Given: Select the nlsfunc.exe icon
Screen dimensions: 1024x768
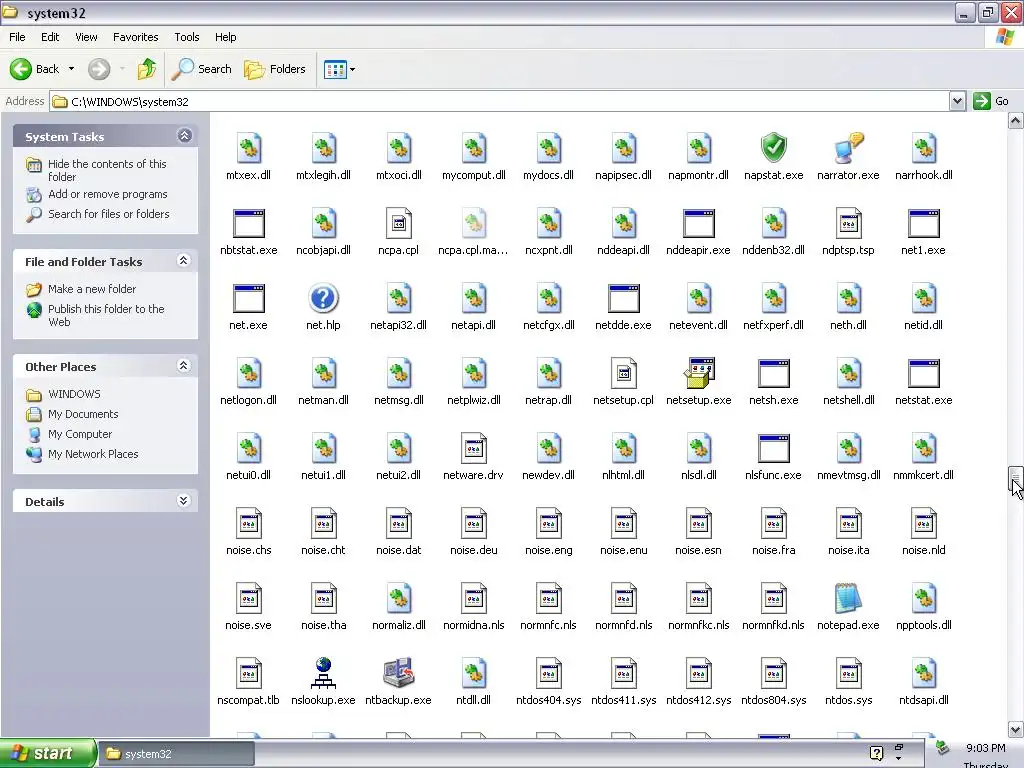Looking at the screenshot, I should point(773,449).
